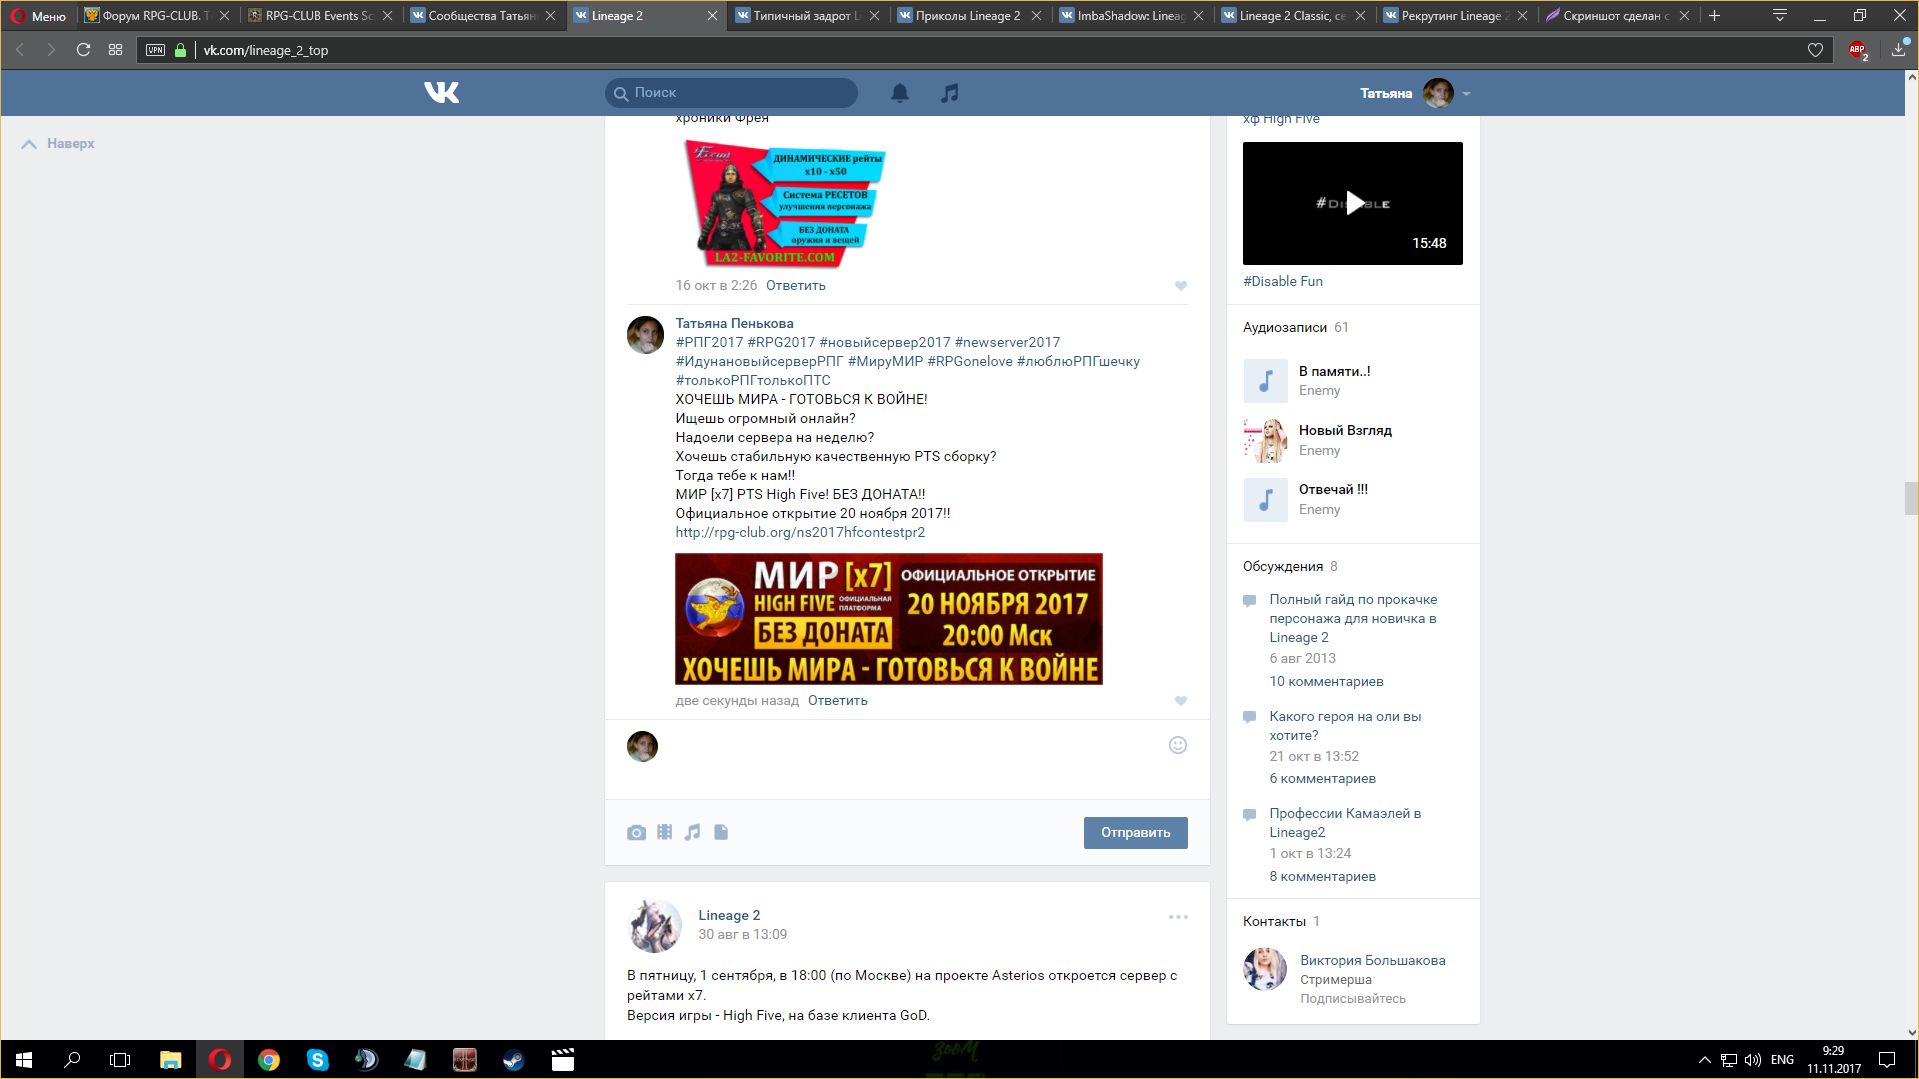Open the Windows Start menu
1919x1079 pixels.
click(24, 1060)
